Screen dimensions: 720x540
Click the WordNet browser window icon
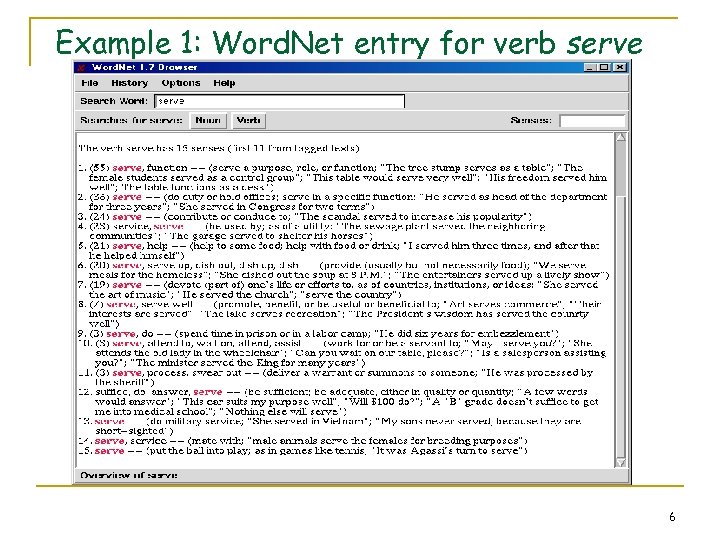82,68
